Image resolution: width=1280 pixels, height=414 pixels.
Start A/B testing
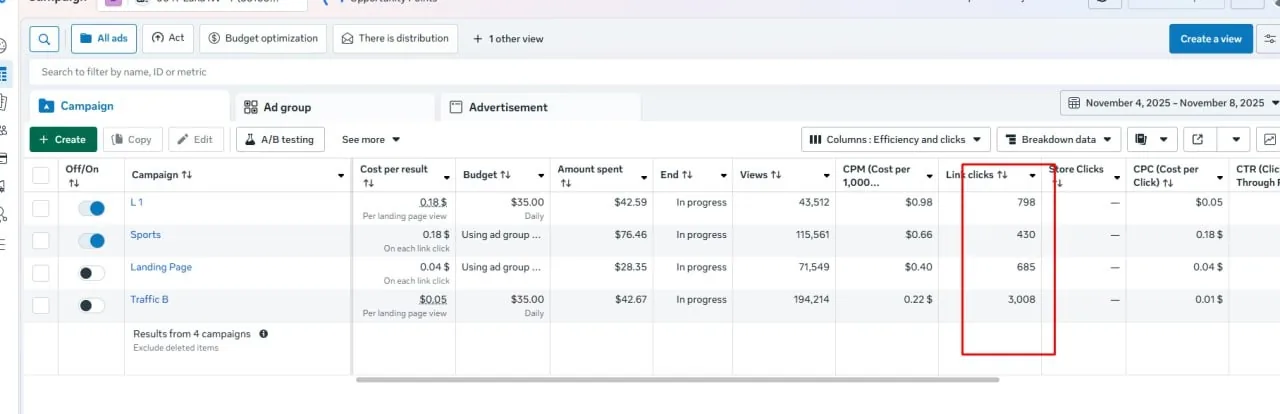[280, 139]
